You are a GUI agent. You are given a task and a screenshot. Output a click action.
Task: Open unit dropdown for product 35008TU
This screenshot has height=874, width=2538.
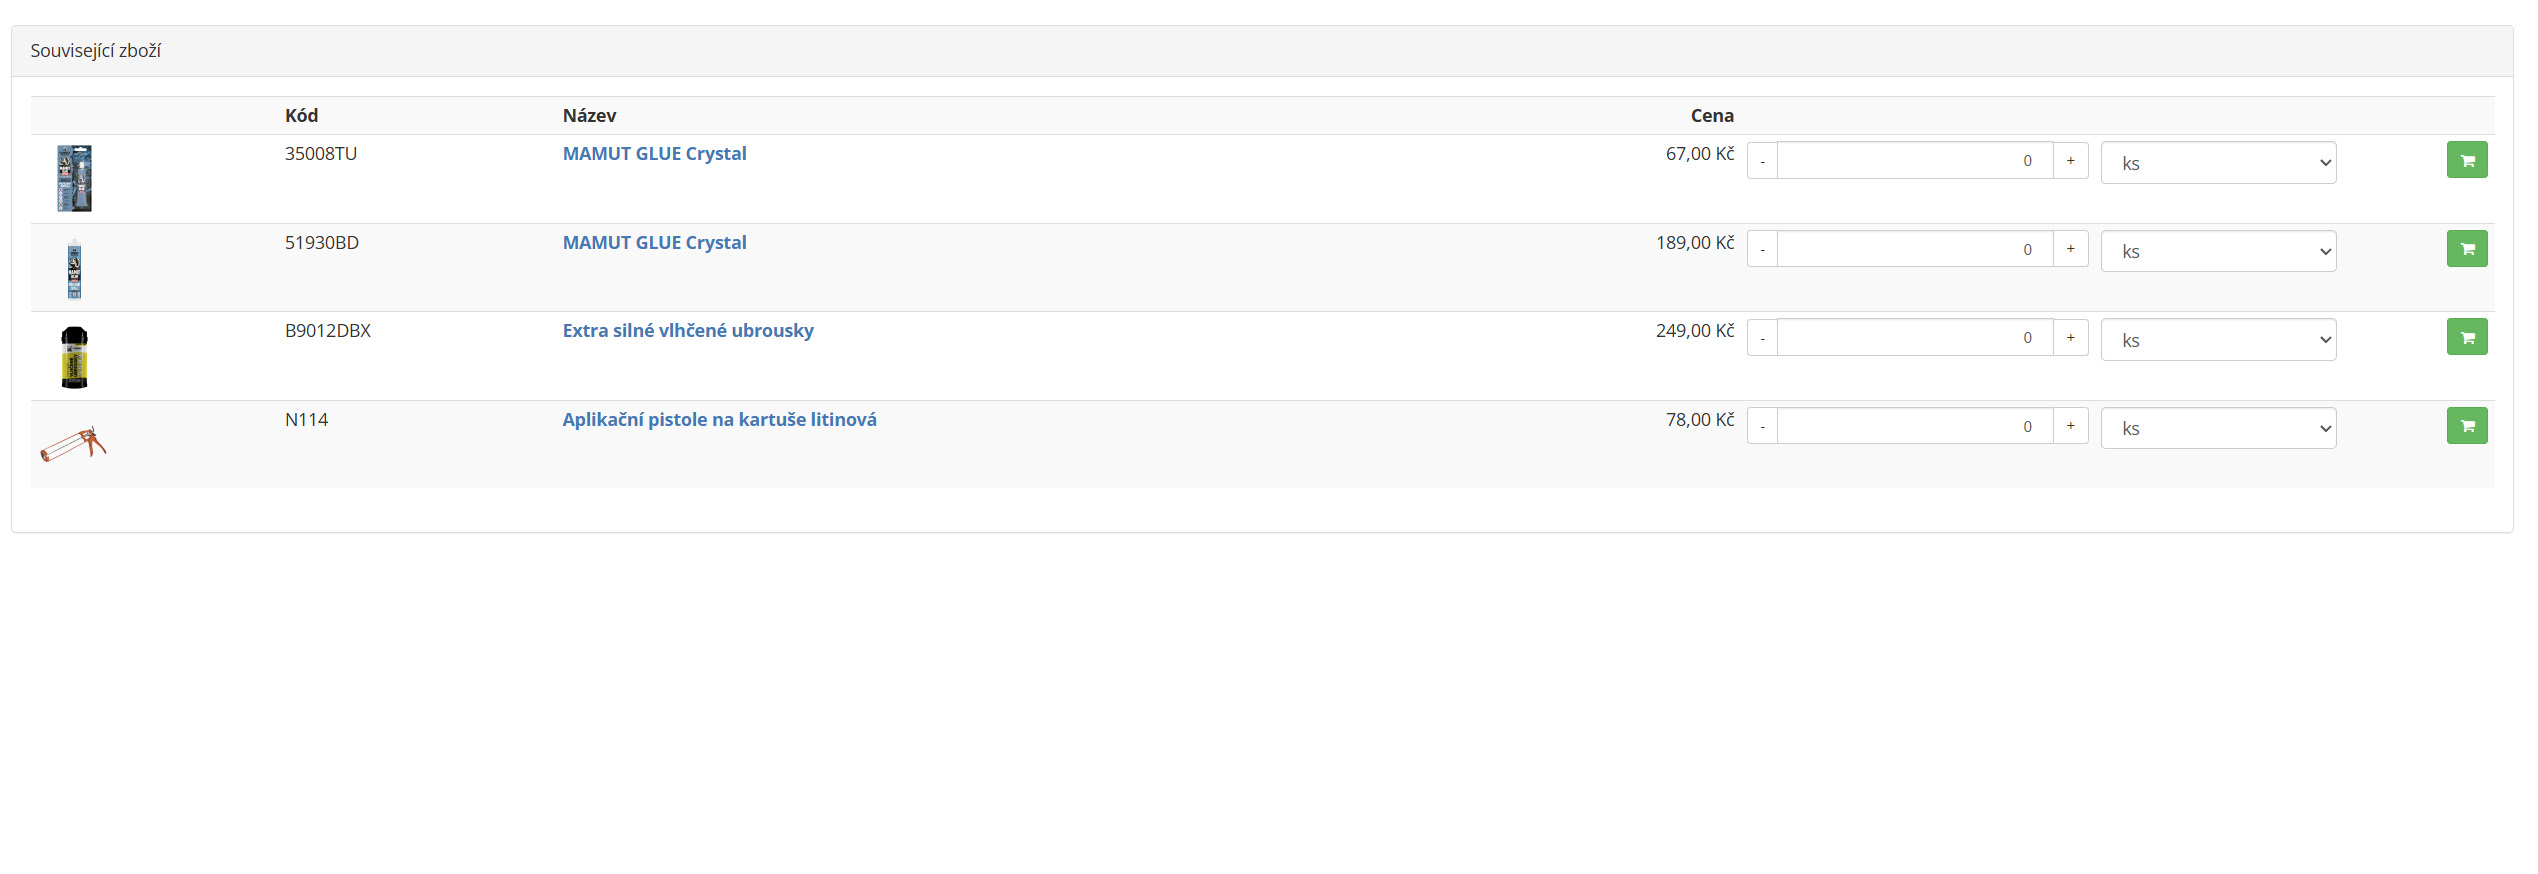(x=2217, y=163)
